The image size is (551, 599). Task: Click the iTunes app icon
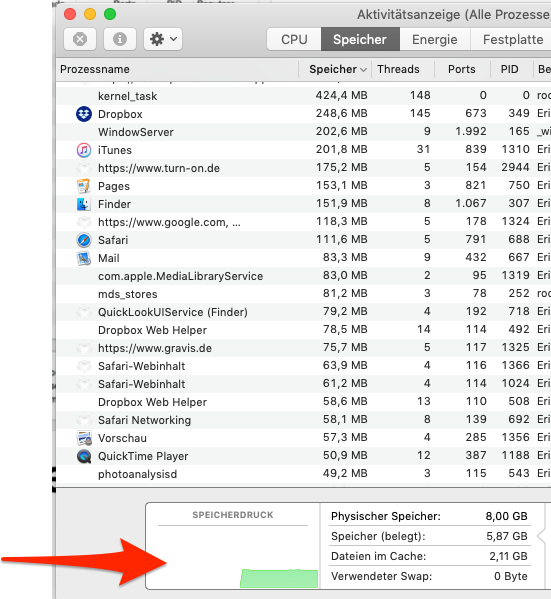pos(84,150)
